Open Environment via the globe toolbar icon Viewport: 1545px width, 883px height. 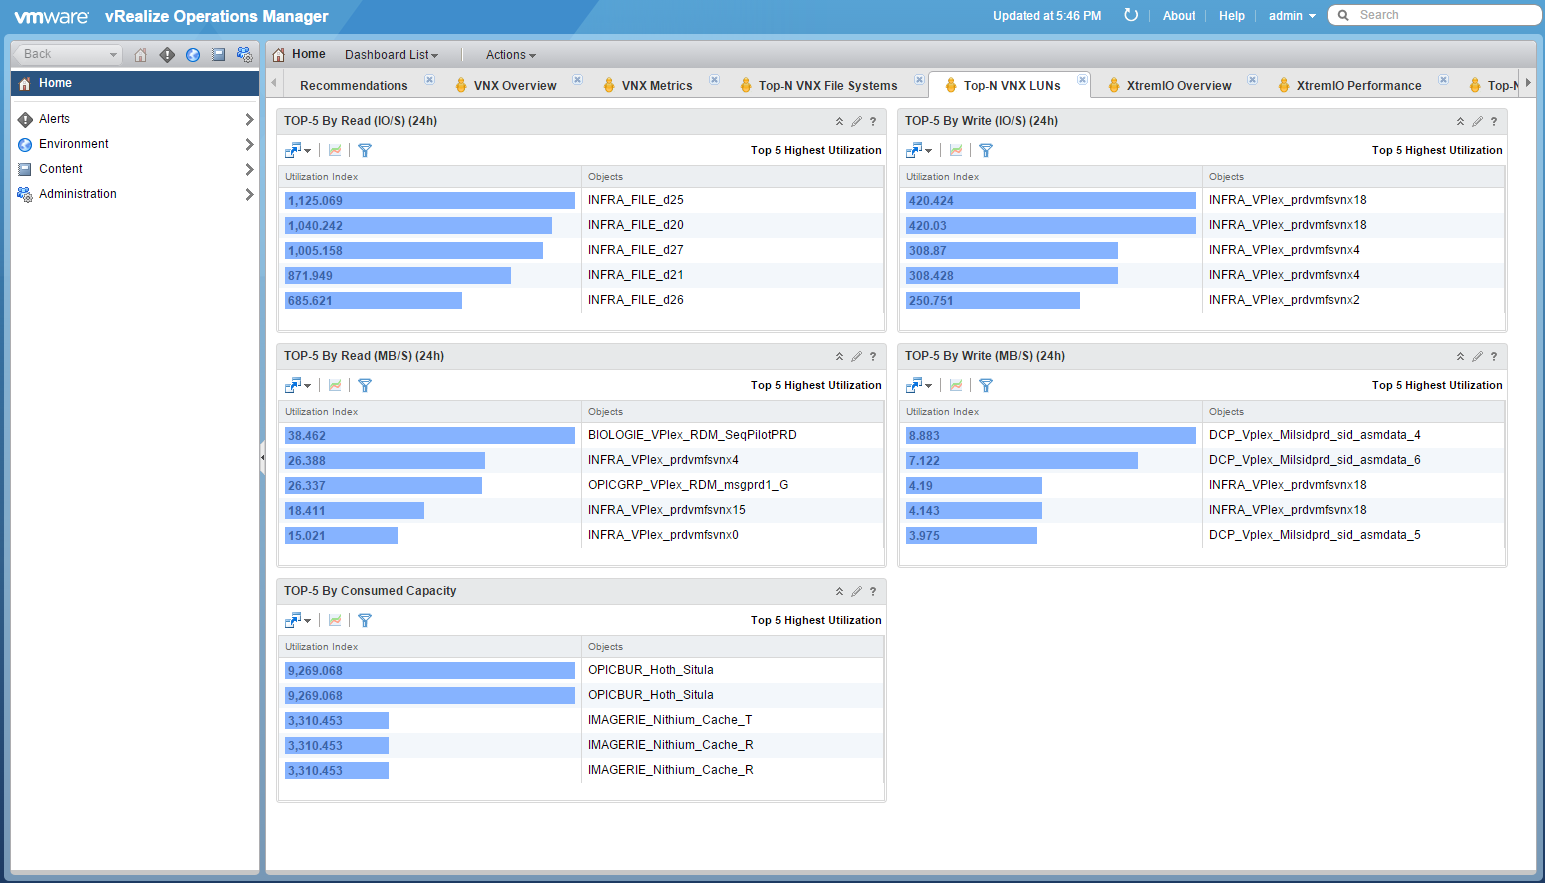[193, 55]
